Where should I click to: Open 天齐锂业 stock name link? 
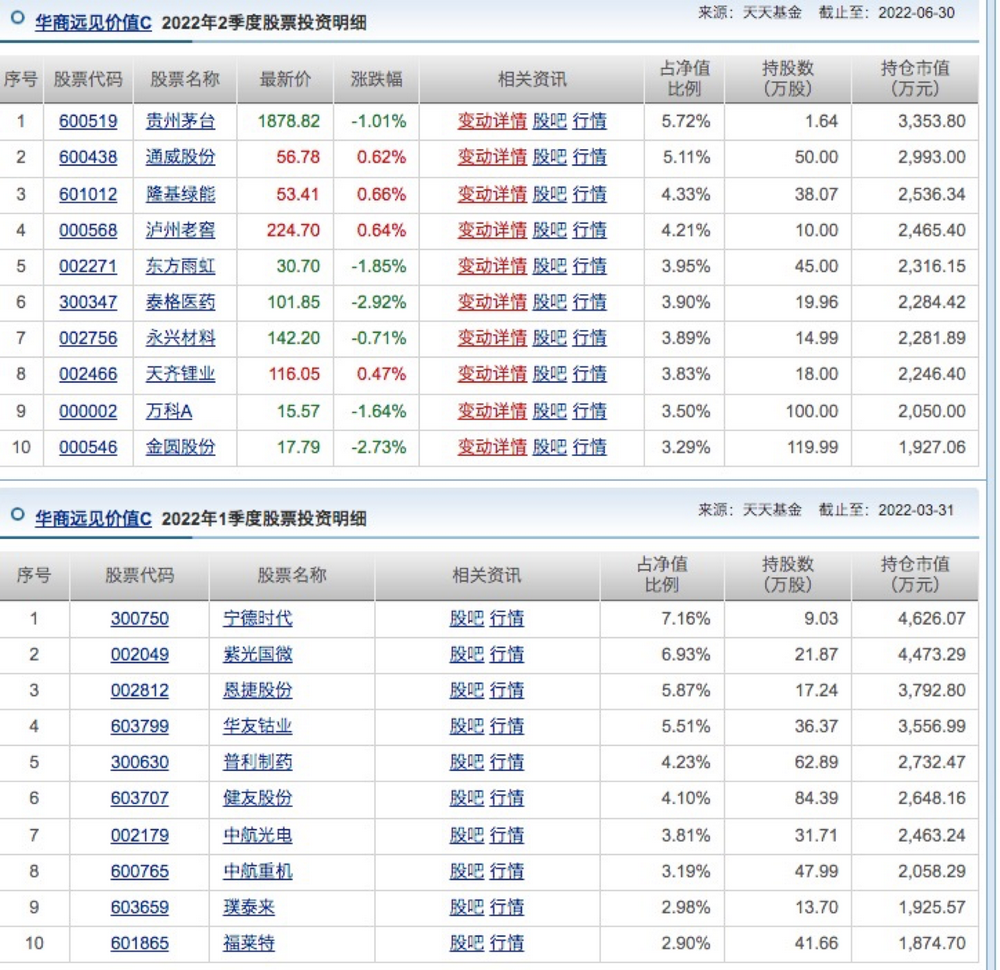click(x=180, y=374)
